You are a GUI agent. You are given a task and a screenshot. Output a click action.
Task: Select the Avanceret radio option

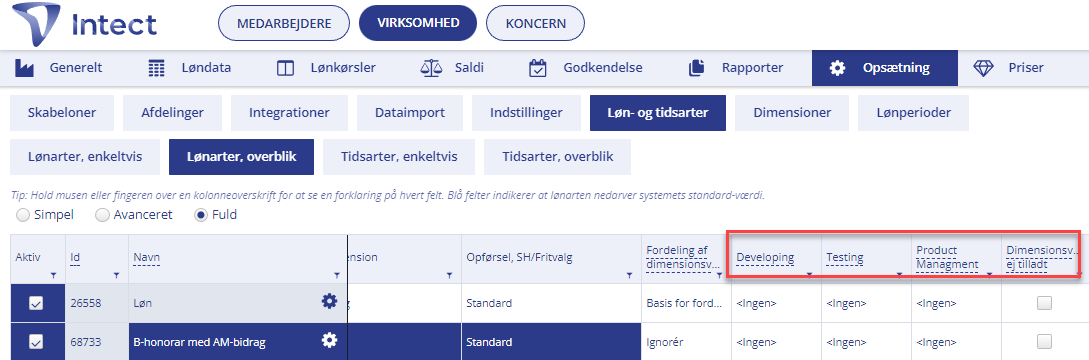[x=102, y=215]
